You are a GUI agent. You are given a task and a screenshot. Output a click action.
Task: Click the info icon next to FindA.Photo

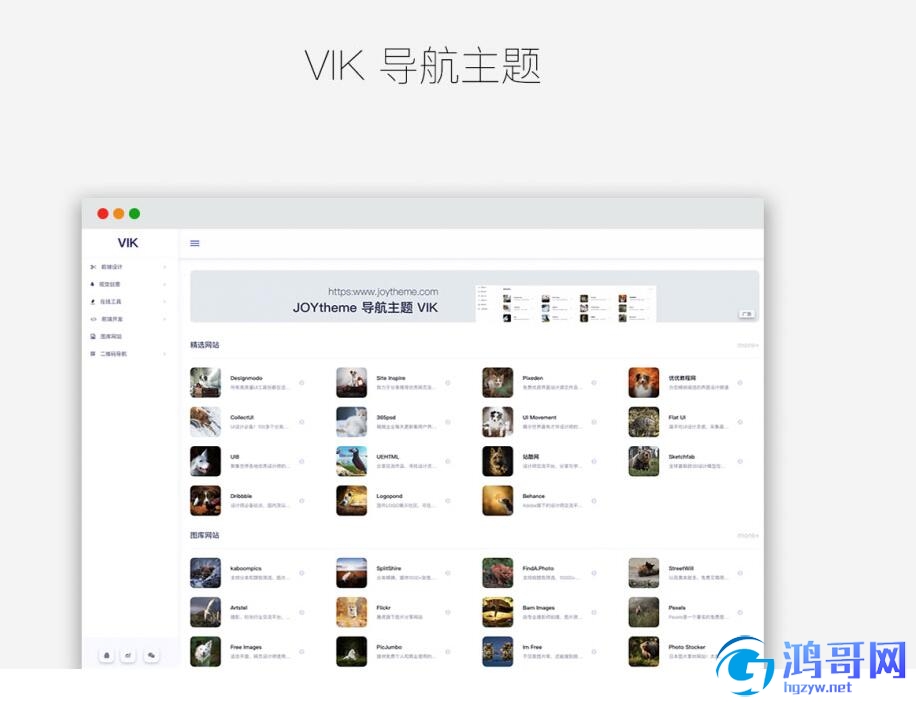(594, 573)
